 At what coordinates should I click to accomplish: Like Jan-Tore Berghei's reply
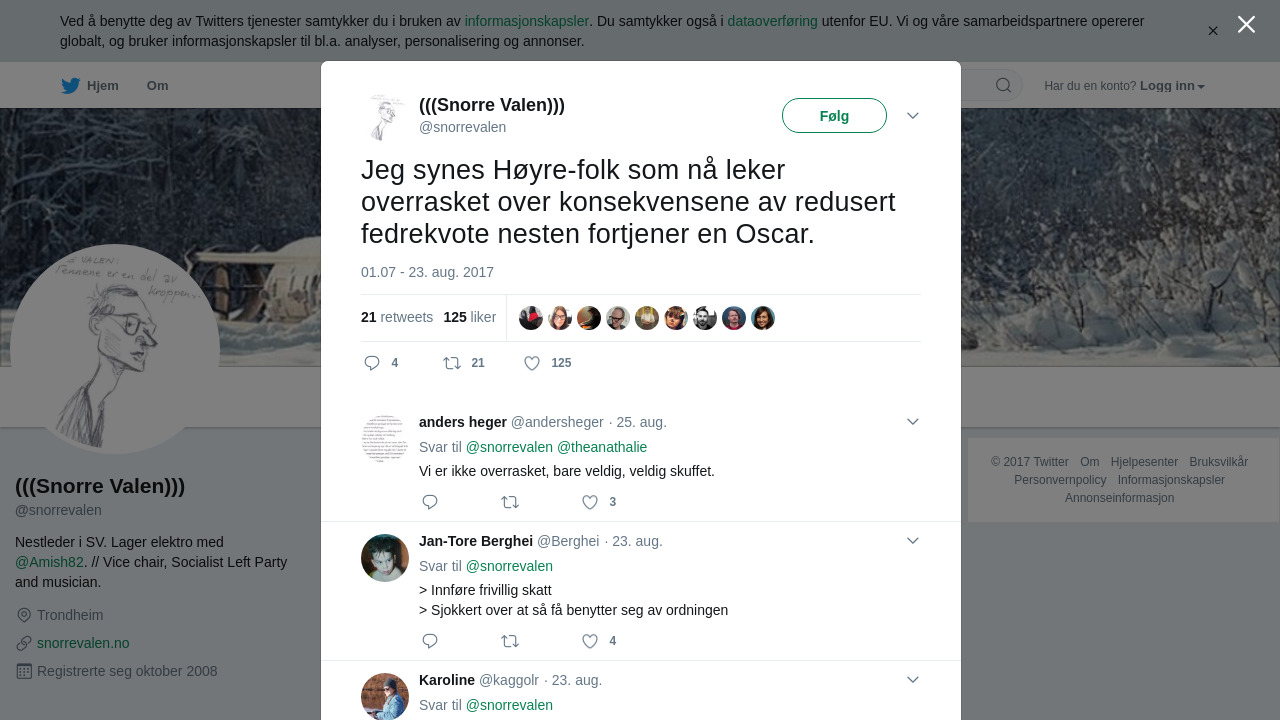(590, 641)
